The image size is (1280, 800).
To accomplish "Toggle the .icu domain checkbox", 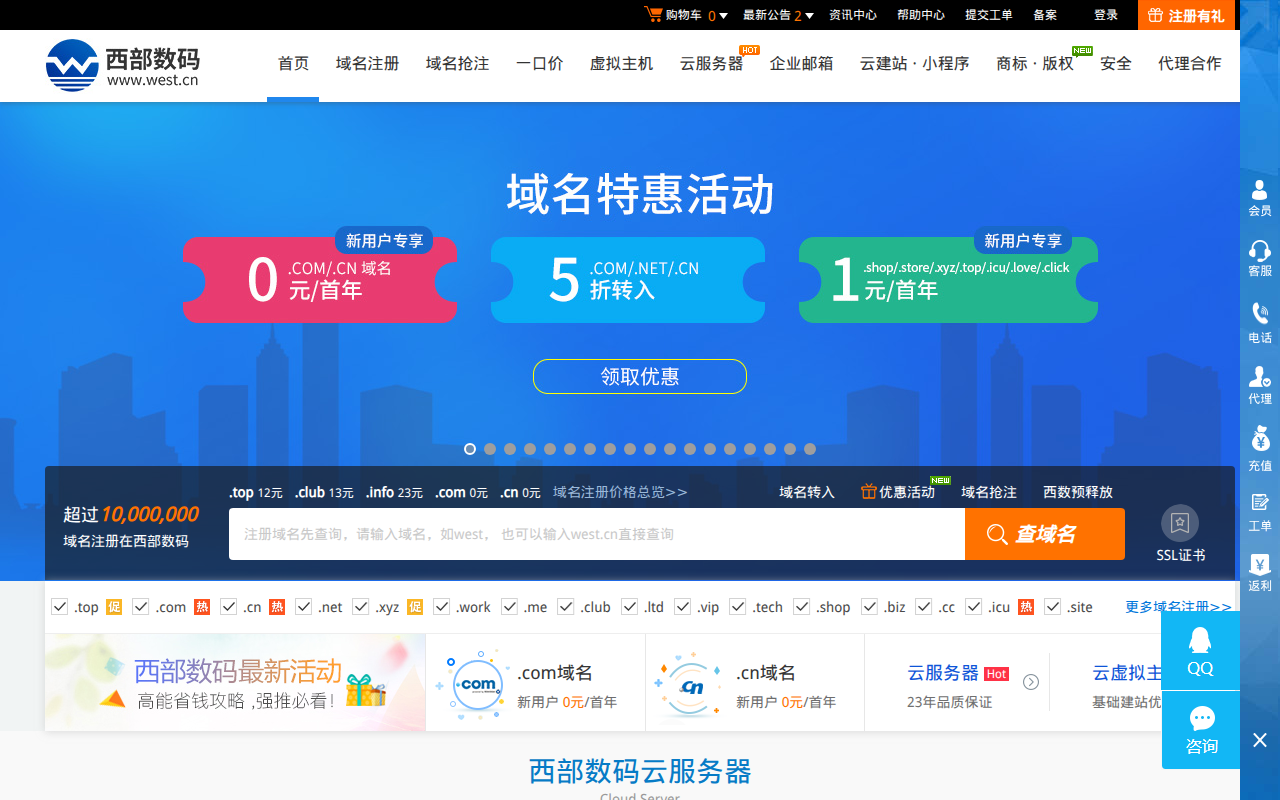I will [973, 606].
